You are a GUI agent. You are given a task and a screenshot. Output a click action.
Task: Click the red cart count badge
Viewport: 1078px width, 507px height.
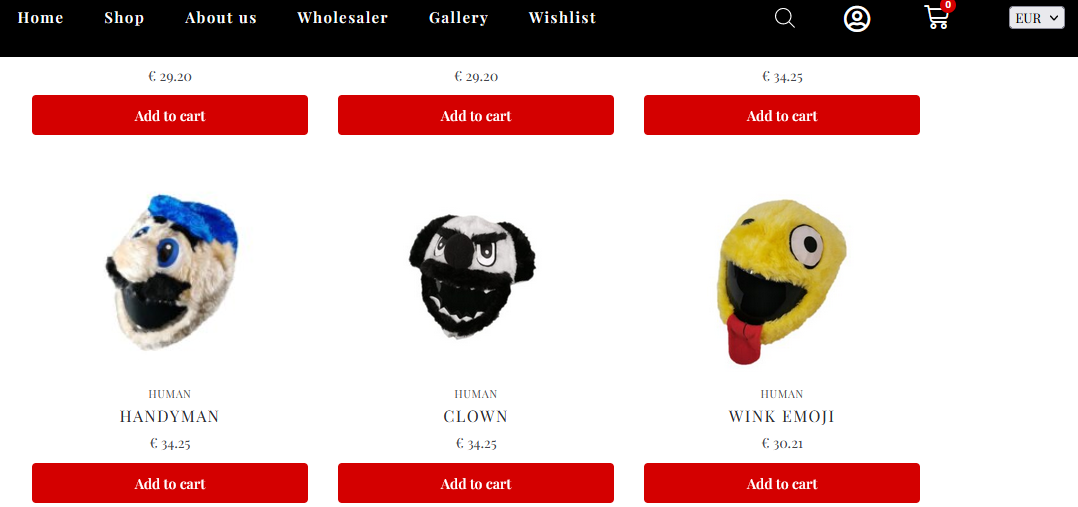[x=949, y=6]
